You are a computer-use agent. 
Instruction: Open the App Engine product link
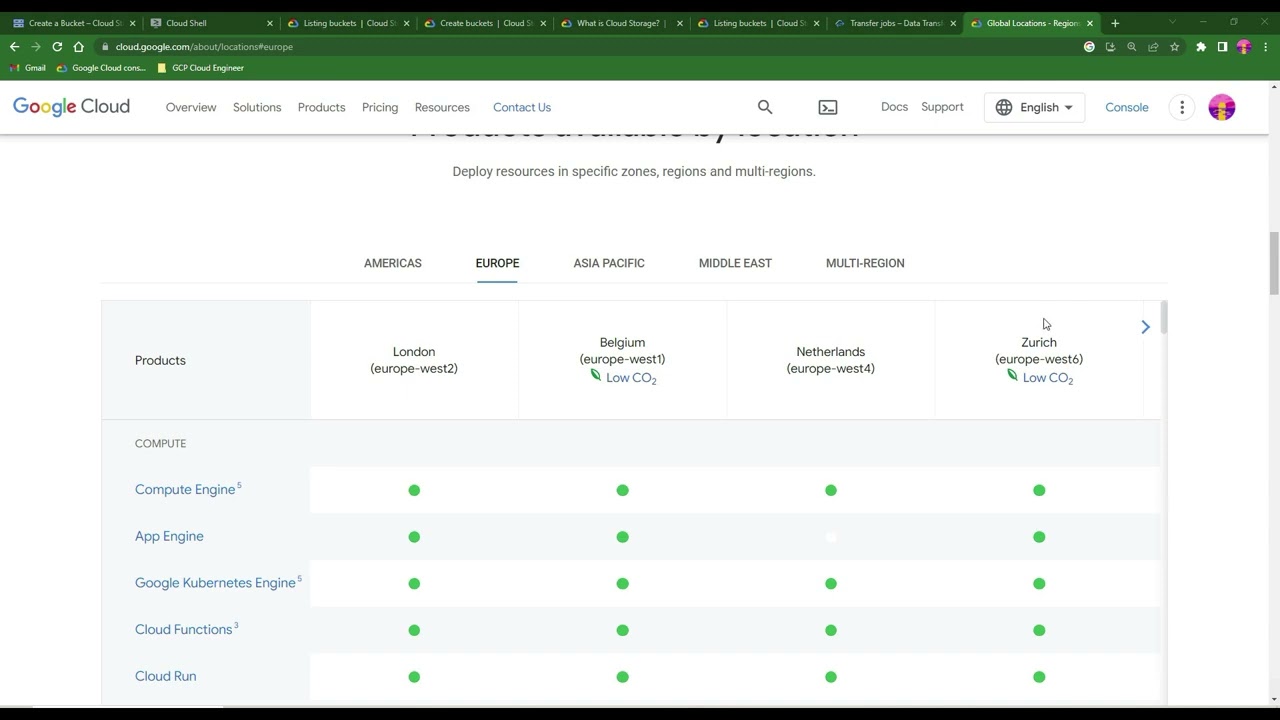tap(169, 536)
